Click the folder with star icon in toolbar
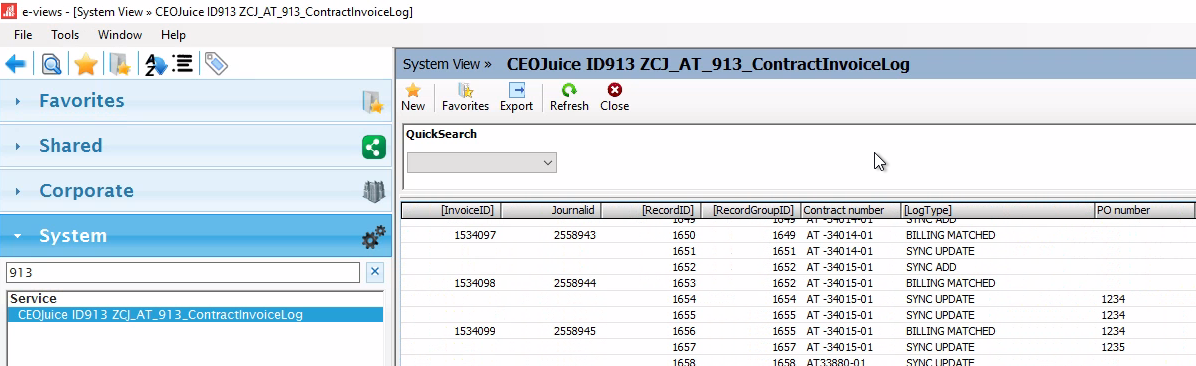The width and height of the screenshot is (1196, 366). tap(121, 64)
